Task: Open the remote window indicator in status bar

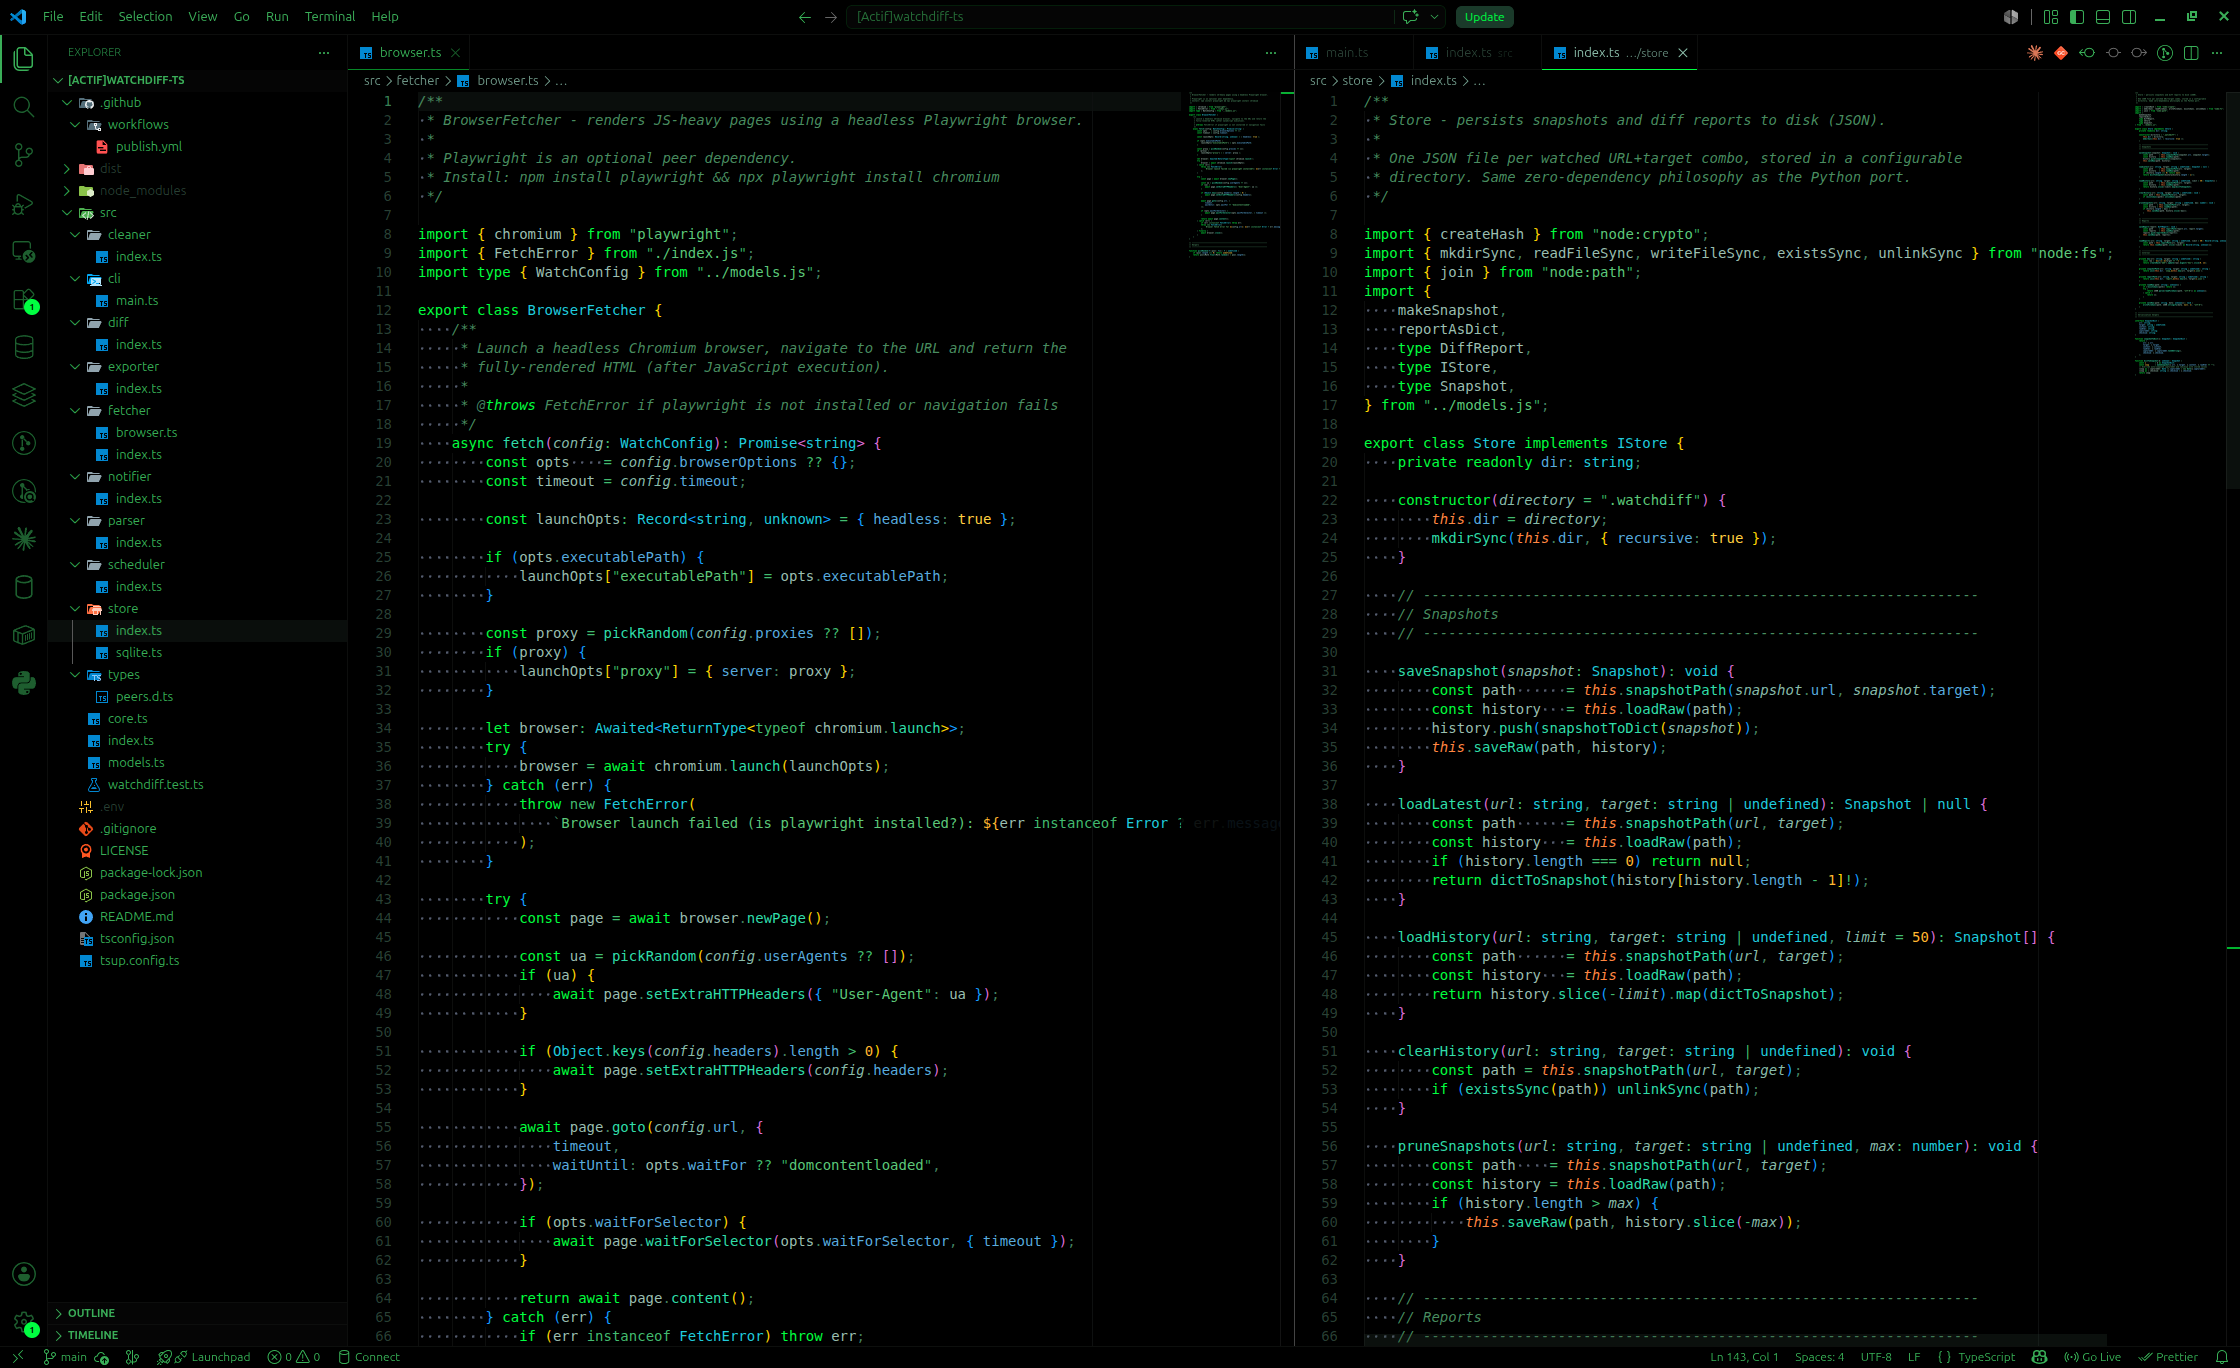Action: point(17,1357)
